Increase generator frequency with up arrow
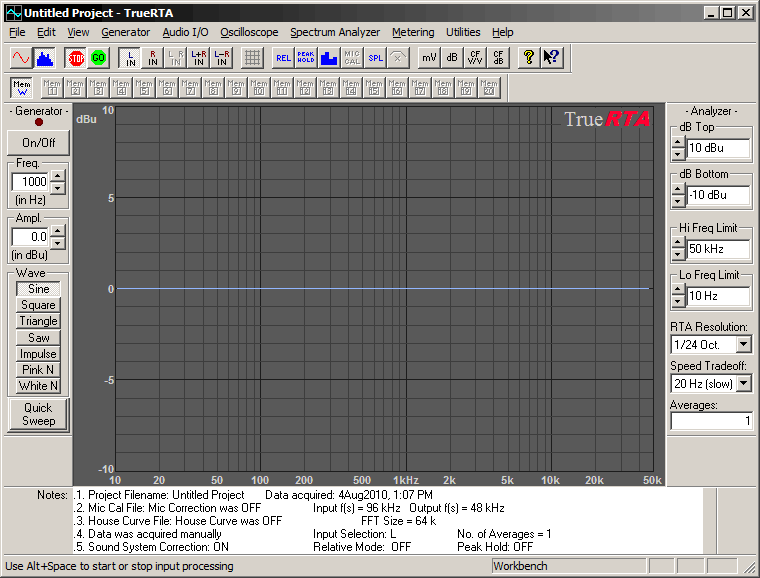This screenshot has width=760, height=578. click(57, 176)
